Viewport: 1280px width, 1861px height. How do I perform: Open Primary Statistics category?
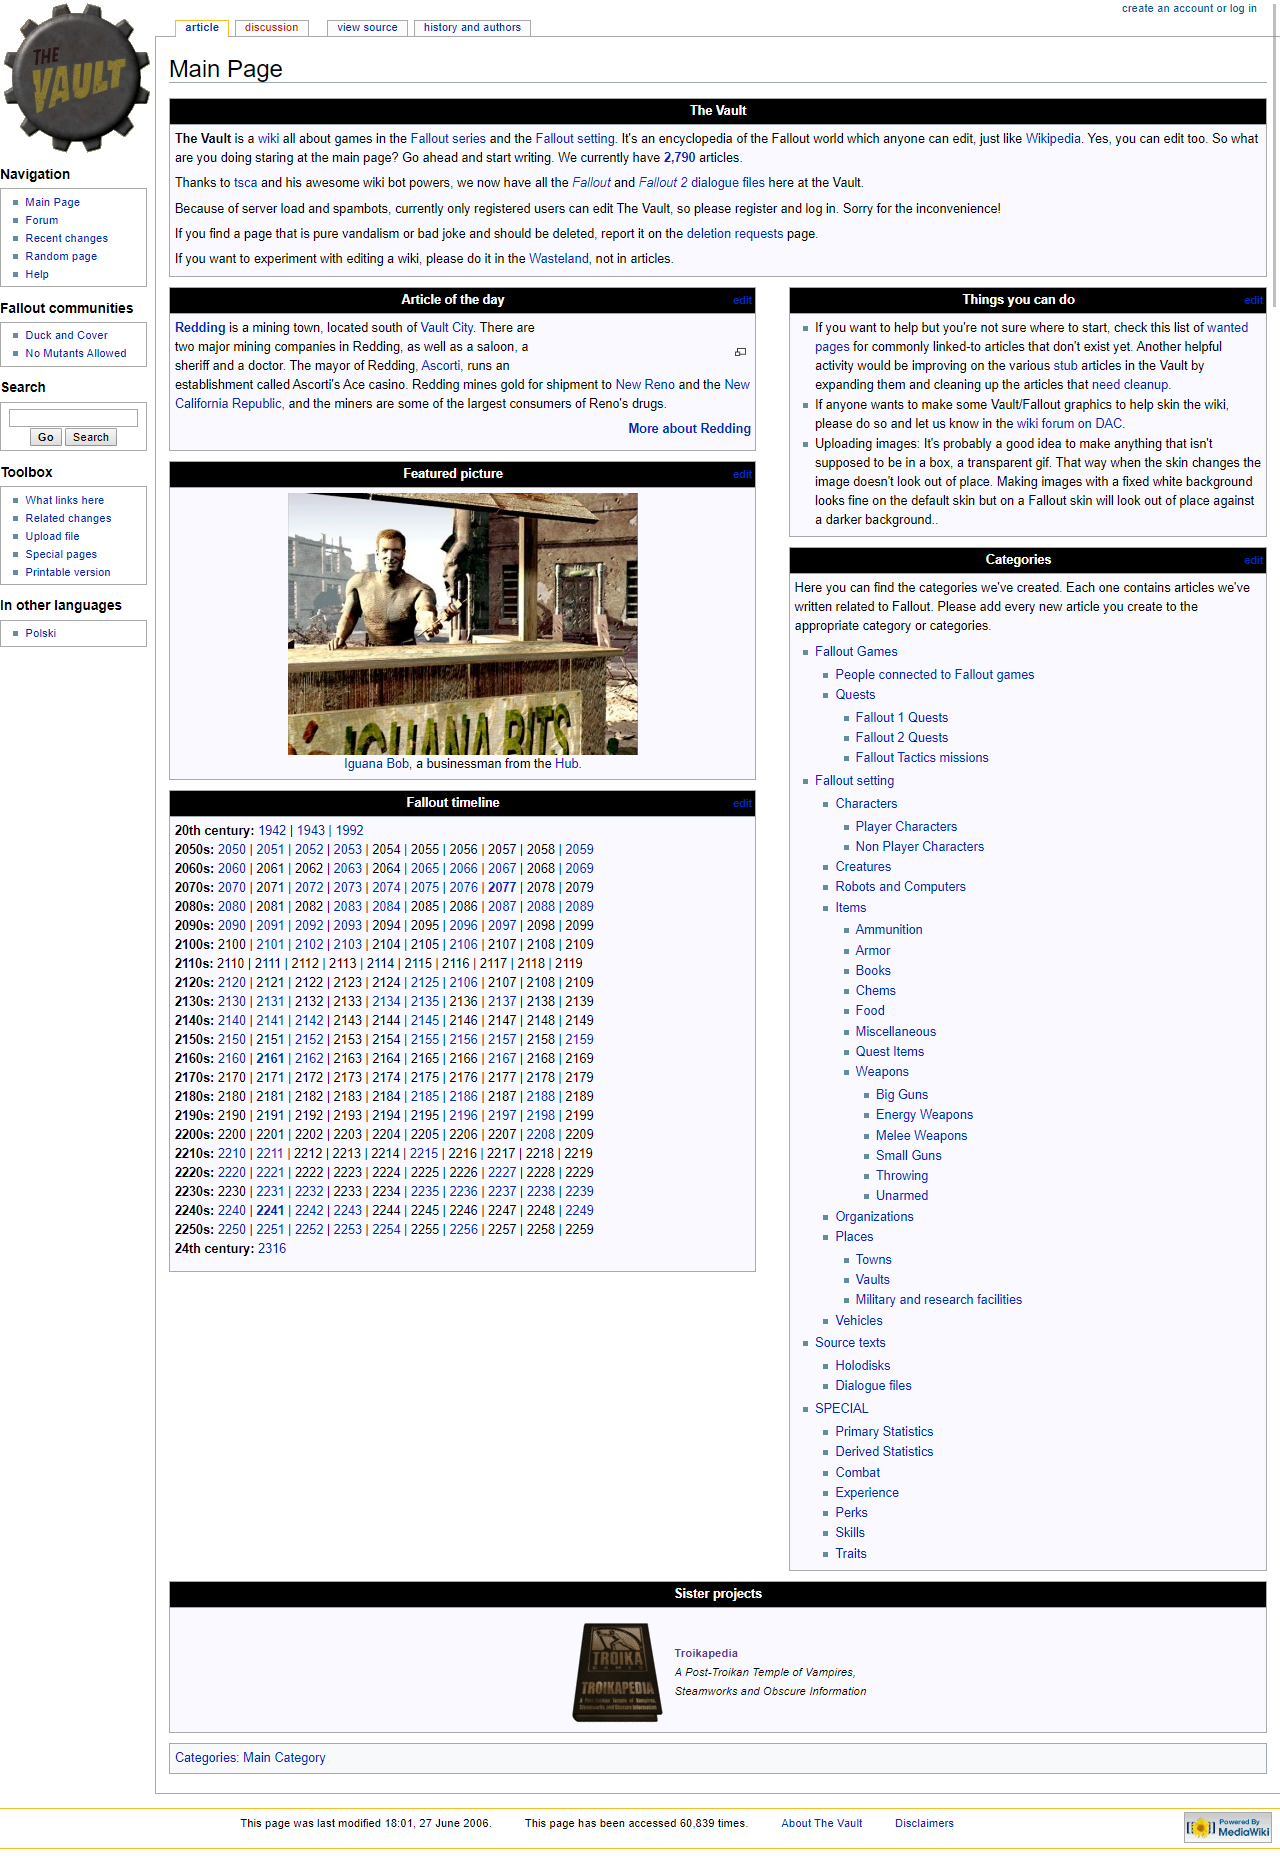coord(885,1432)
